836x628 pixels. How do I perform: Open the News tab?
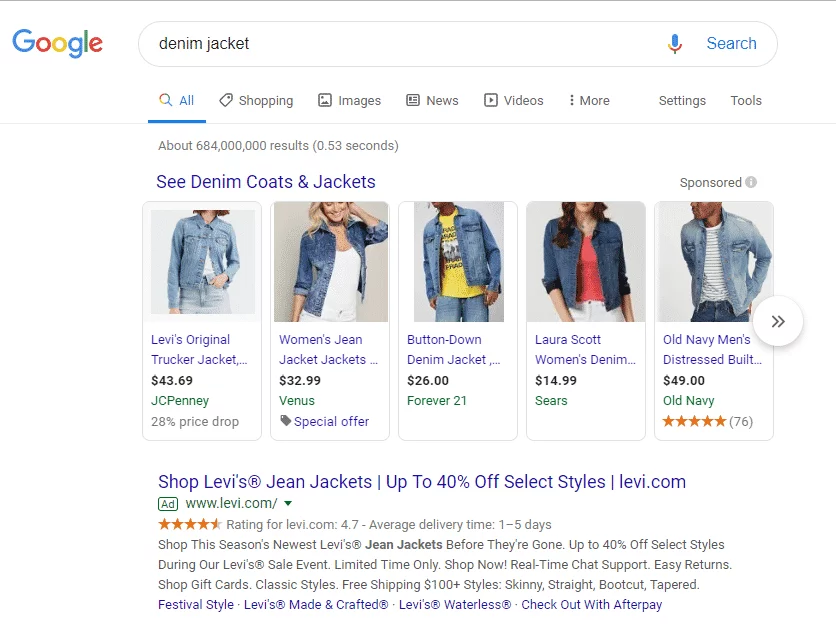(432, 100)
